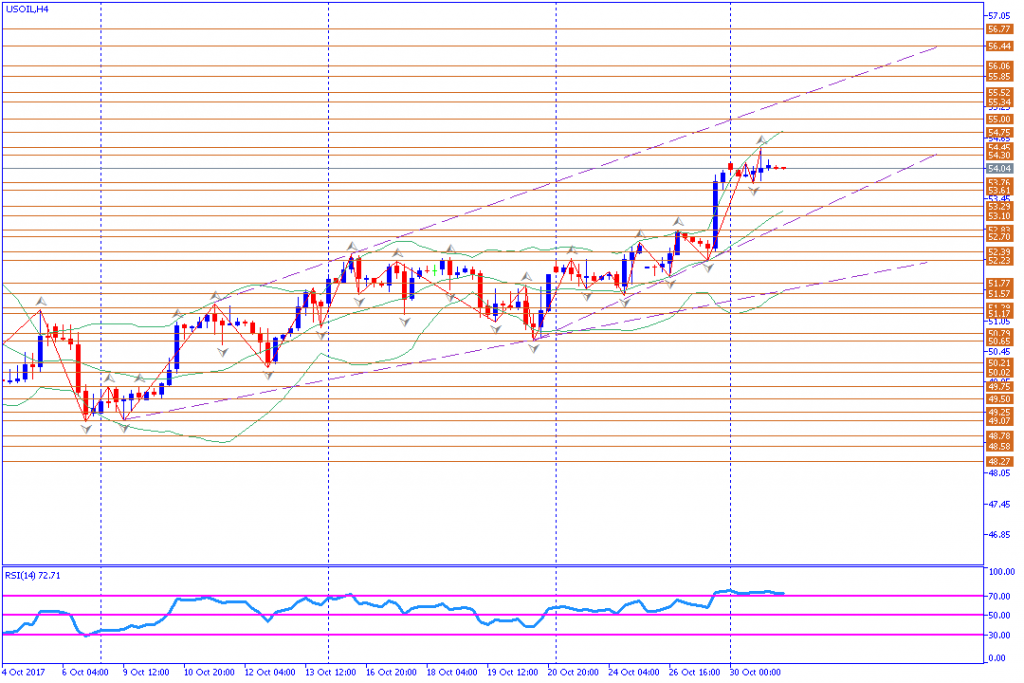Click the 13 Oct 12:00 time label
This screenshot has height=683, width=1024.
tap(330, 672)
